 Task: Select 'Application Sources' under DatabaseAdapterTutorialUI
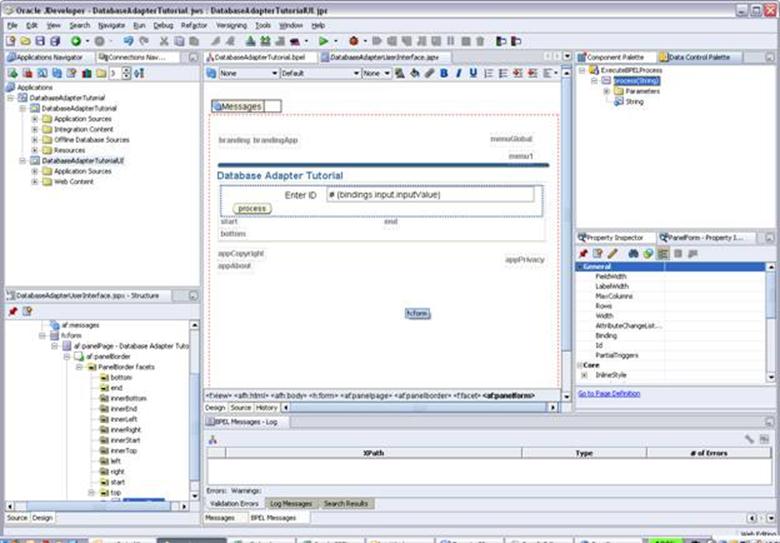point(83,171)
